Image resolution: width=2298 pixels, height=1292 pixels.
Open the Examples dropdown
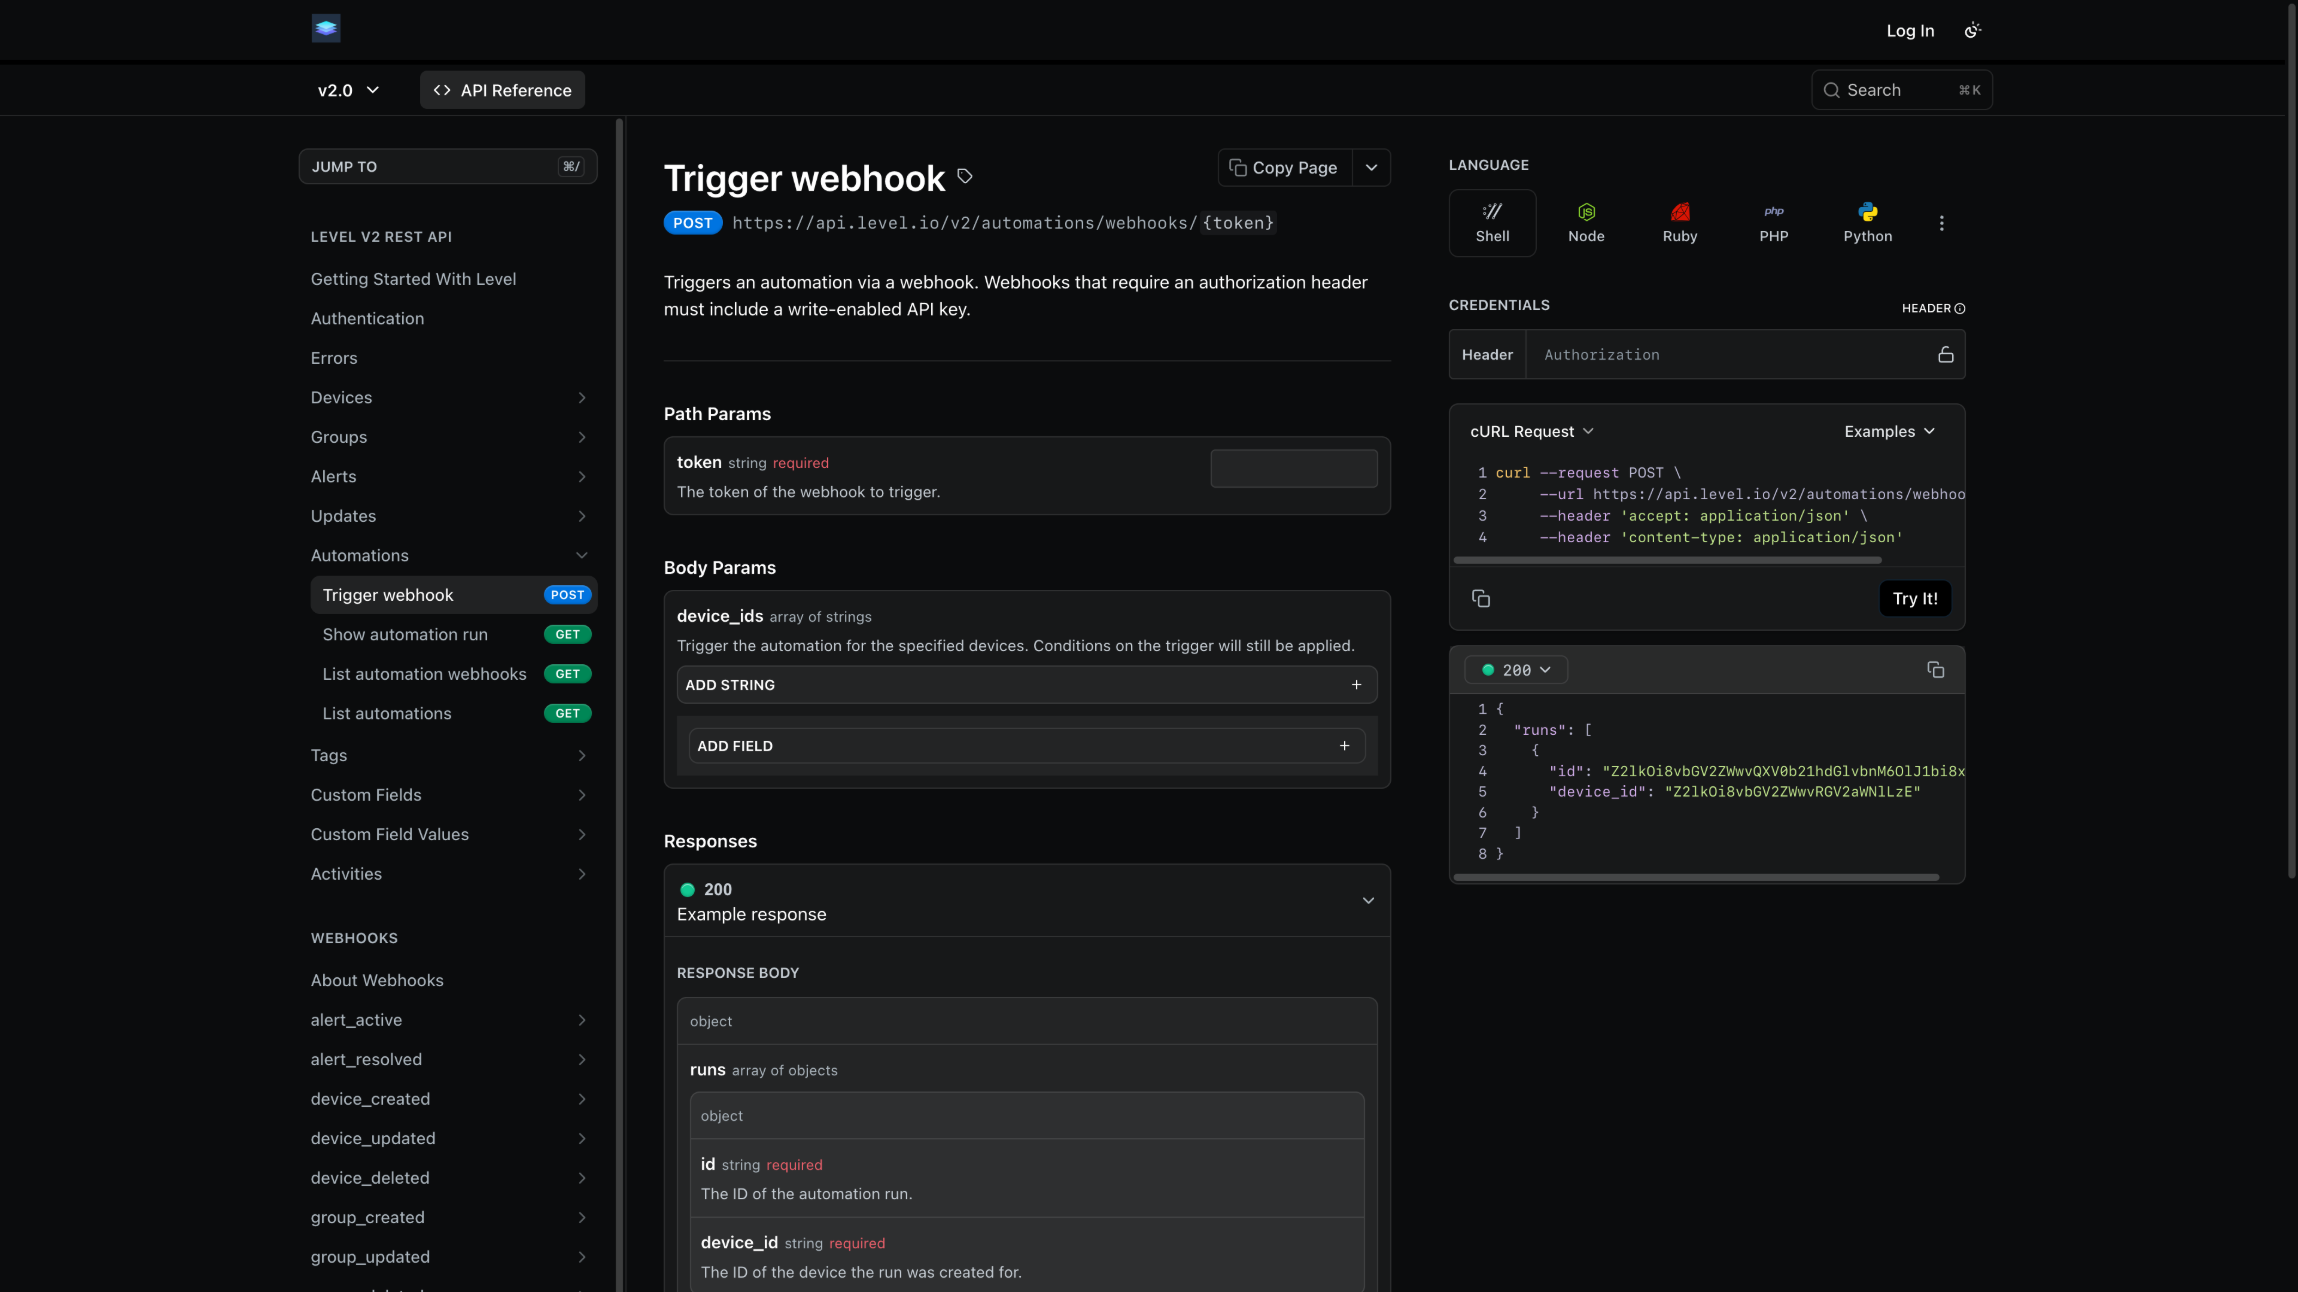click(x=1890, y=431)
